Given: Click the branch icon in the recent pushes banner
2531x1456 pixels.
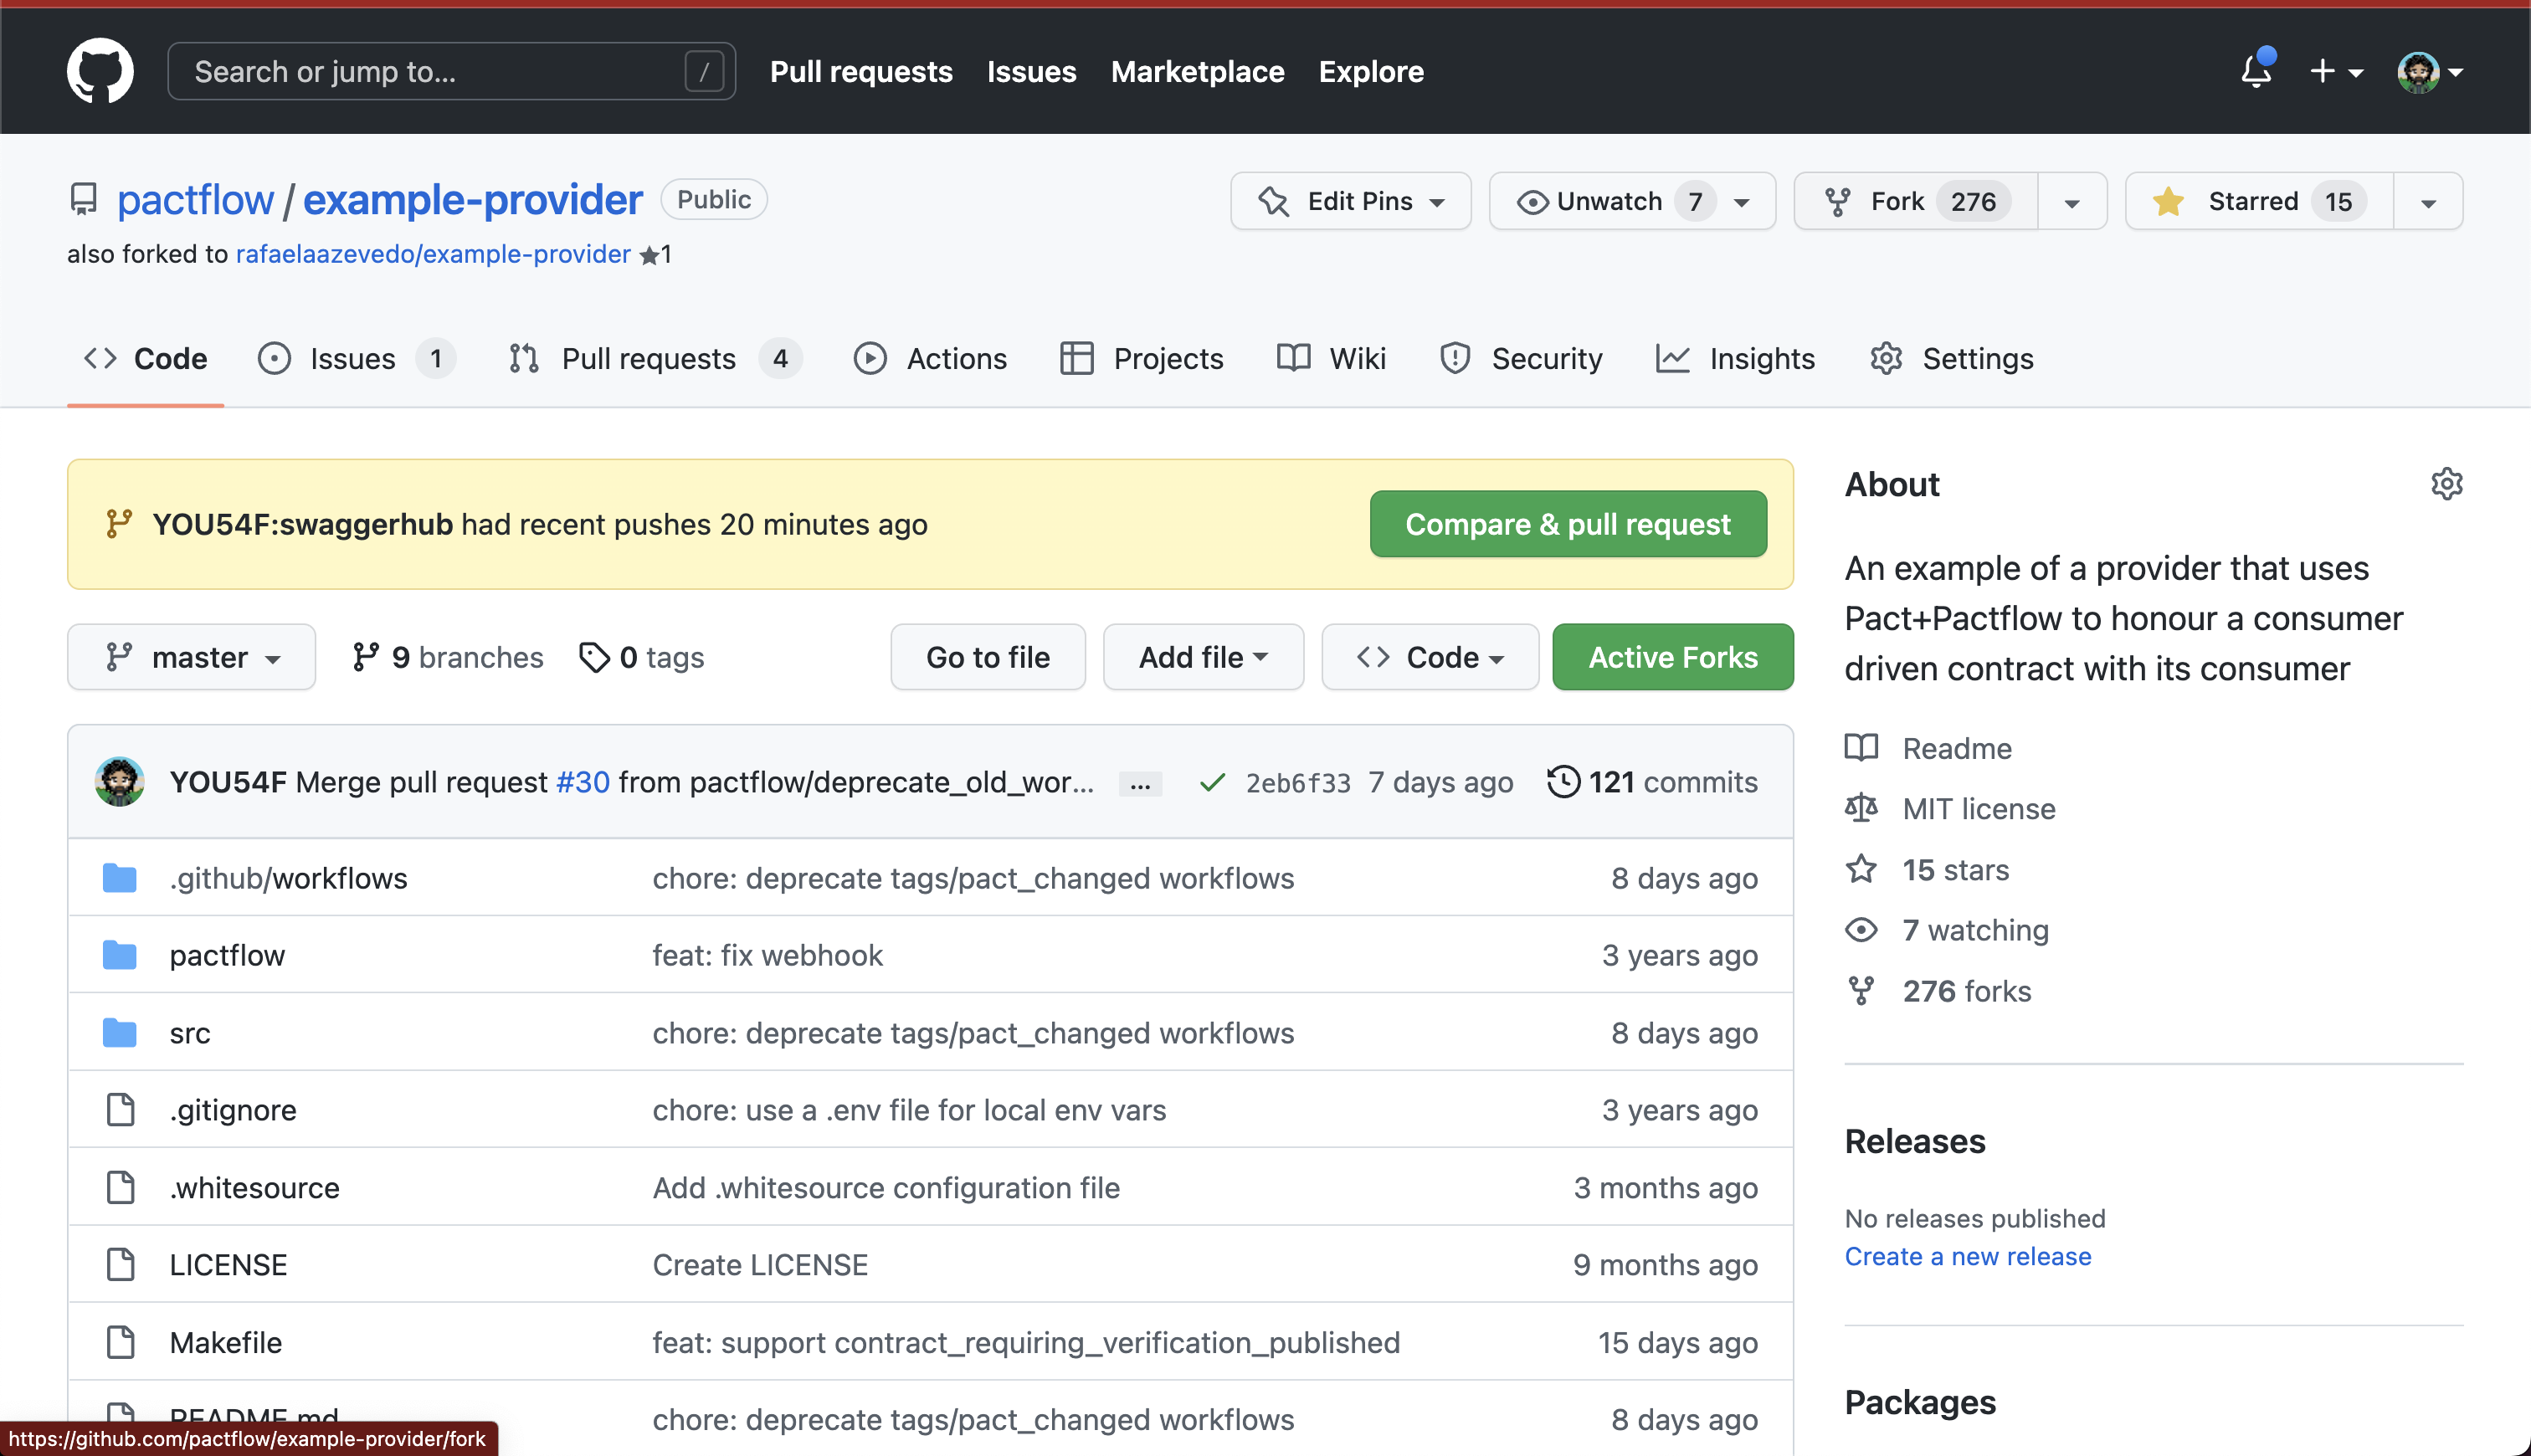Looking at the screenshot, I should 120,523.
